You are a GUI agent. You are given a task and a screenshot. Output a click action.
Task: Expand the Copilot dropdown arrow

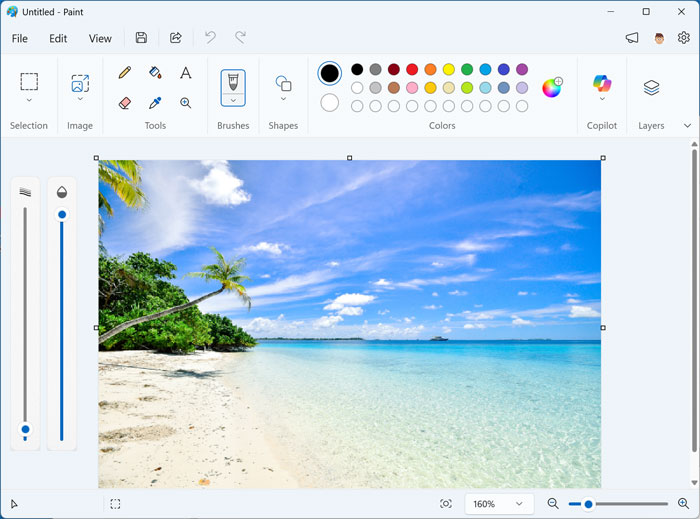pos(602,99)
